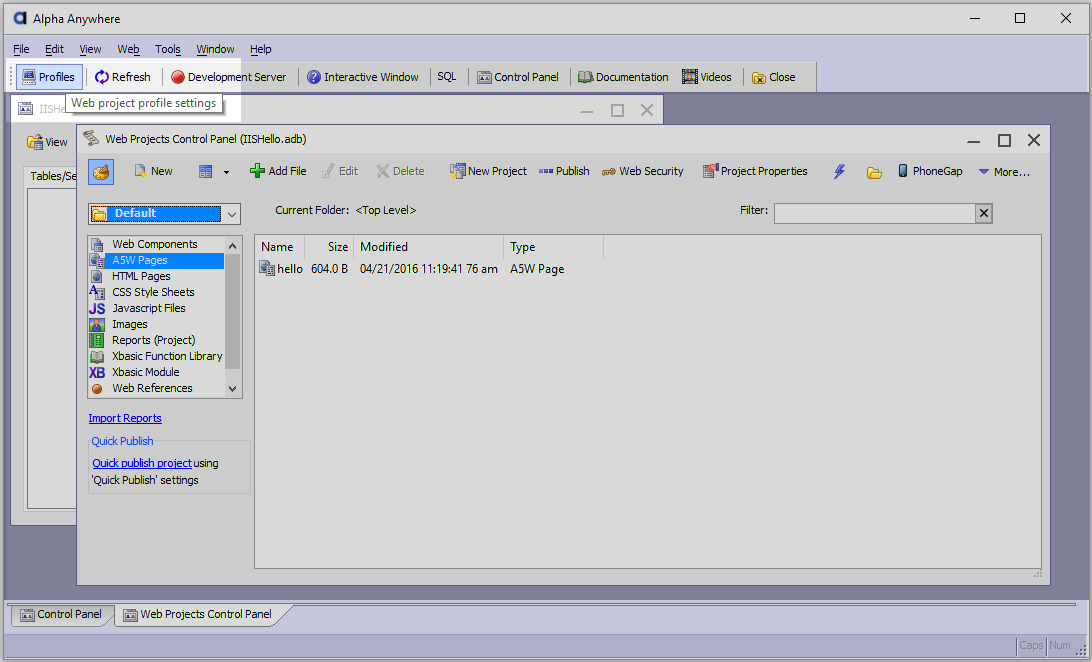
Task: Click category list scroll up arrow
Action: (x=233, y=246)
